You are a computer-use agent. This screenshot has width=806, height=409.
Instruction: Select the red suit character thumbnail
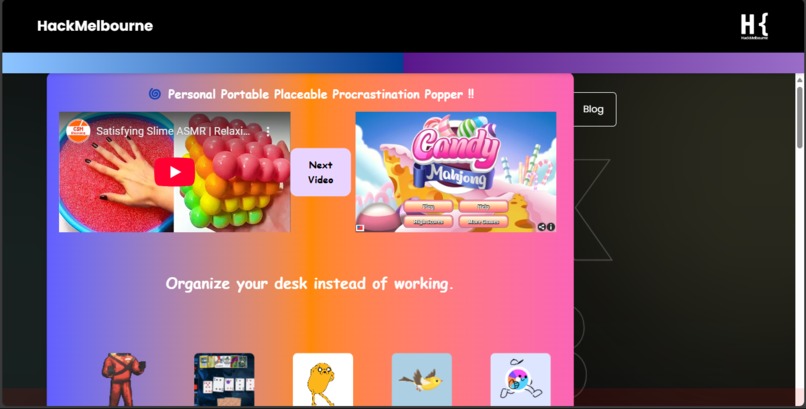tap(124, 380)
